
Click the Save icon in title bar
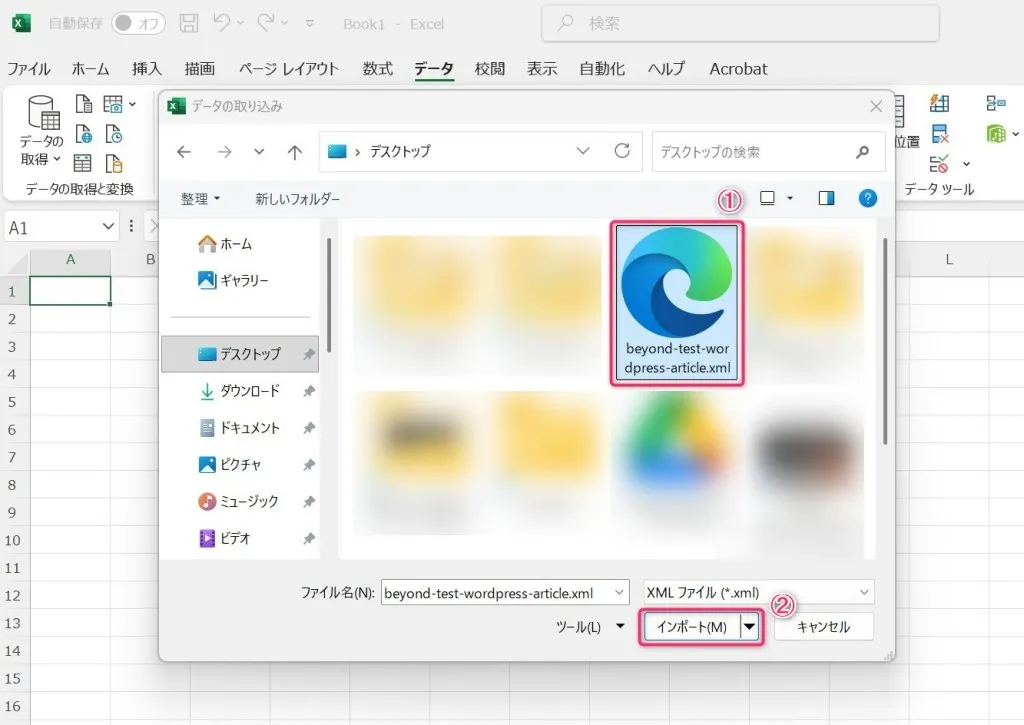189,23
